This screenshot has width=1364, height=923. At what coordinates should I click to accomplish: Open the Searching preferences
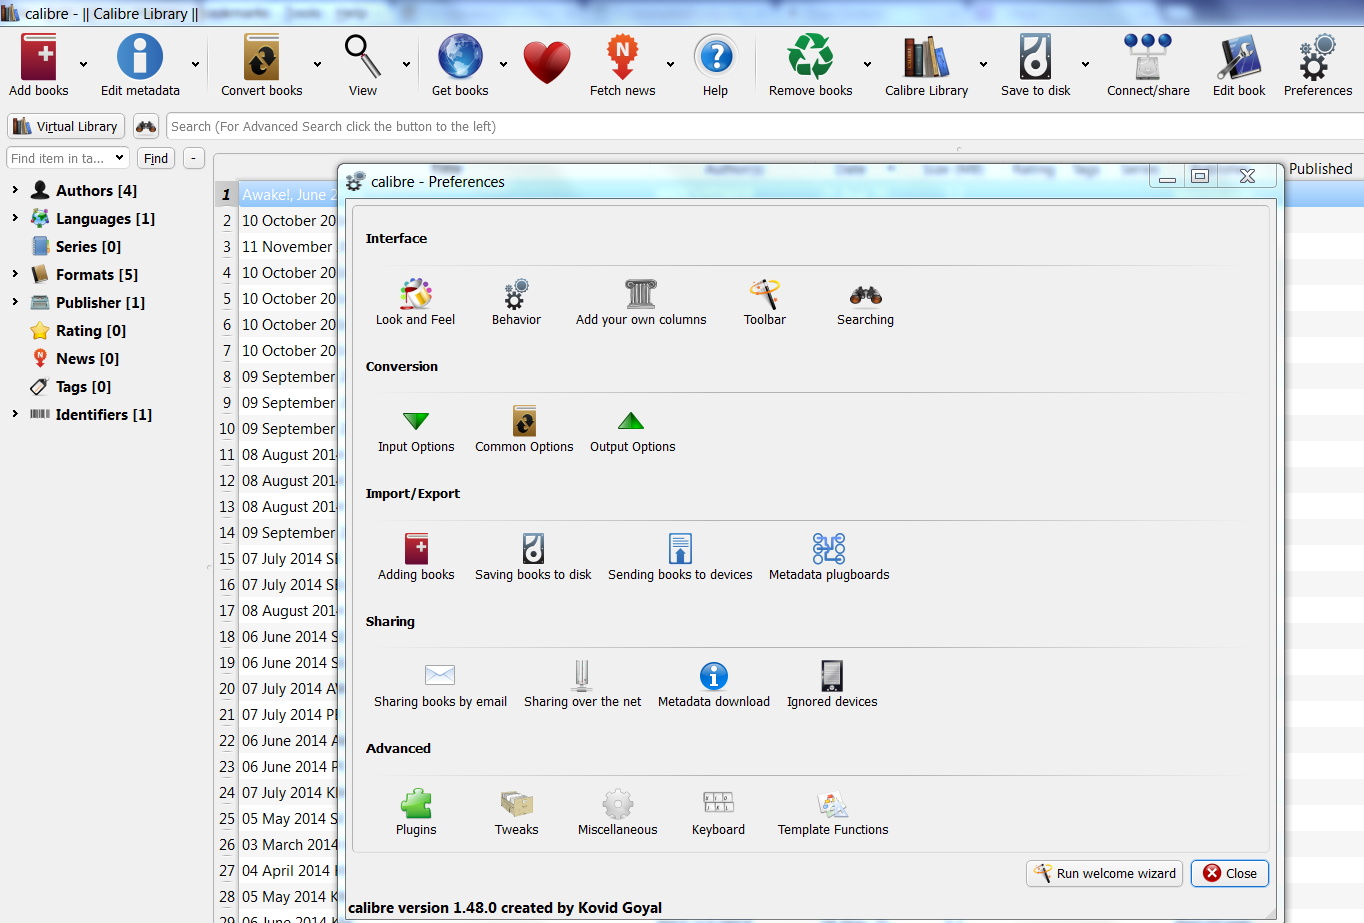pos(865,303)
